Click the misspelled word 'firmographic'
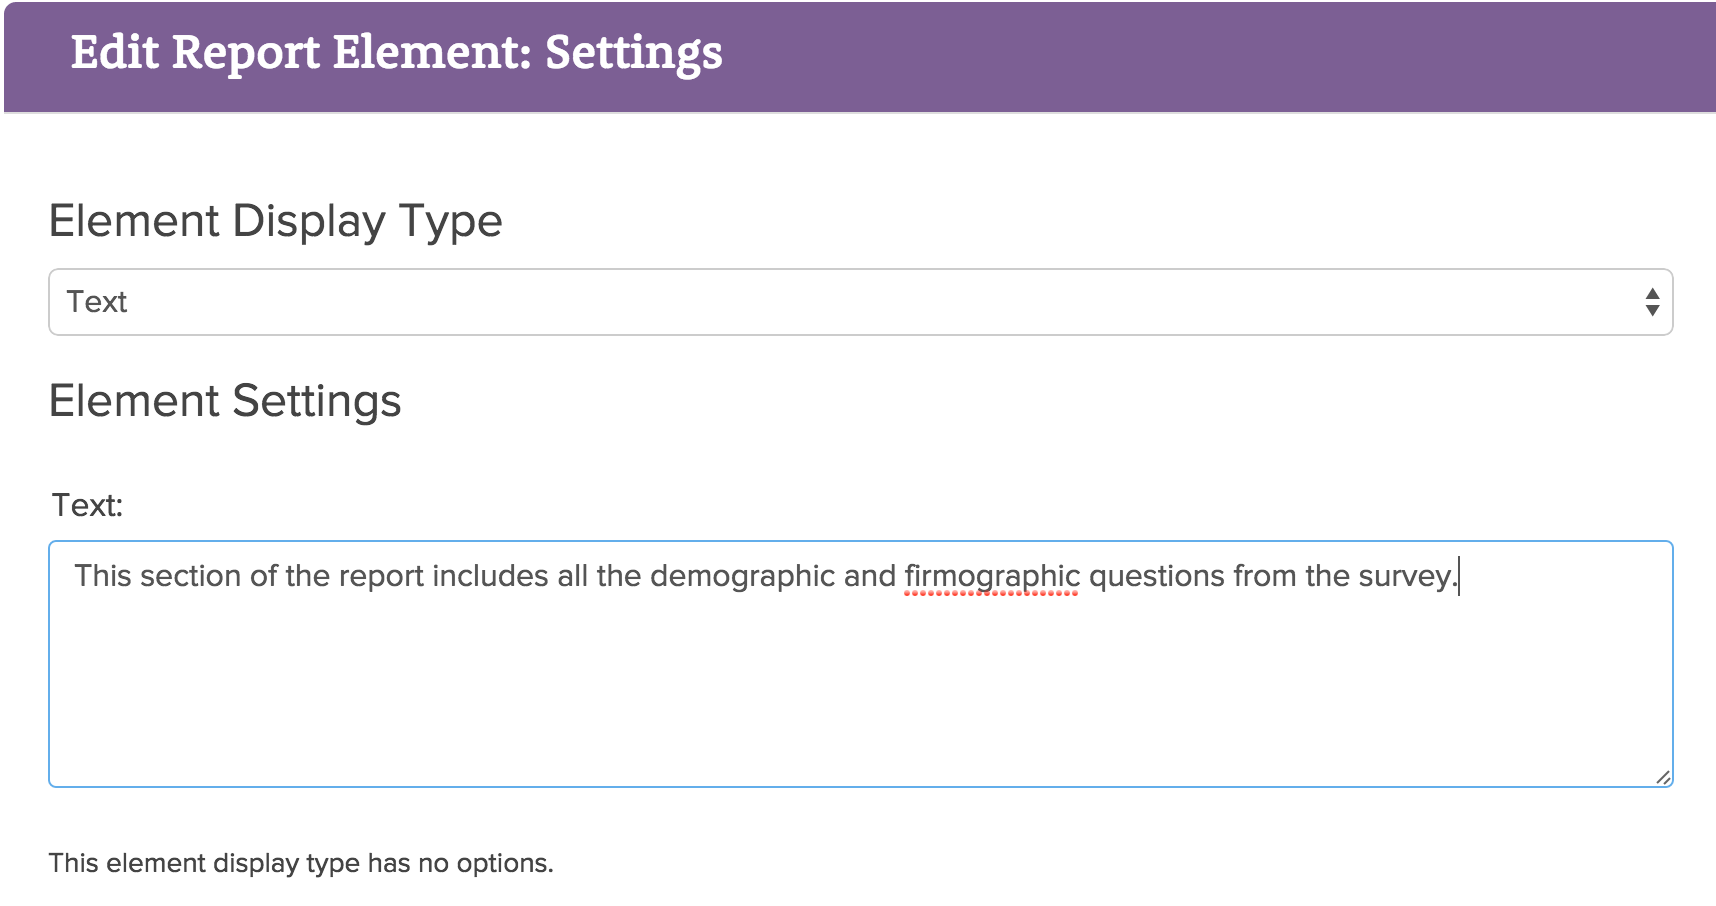This screenshot has width=1716, height=906. click(x=991, y=577)
